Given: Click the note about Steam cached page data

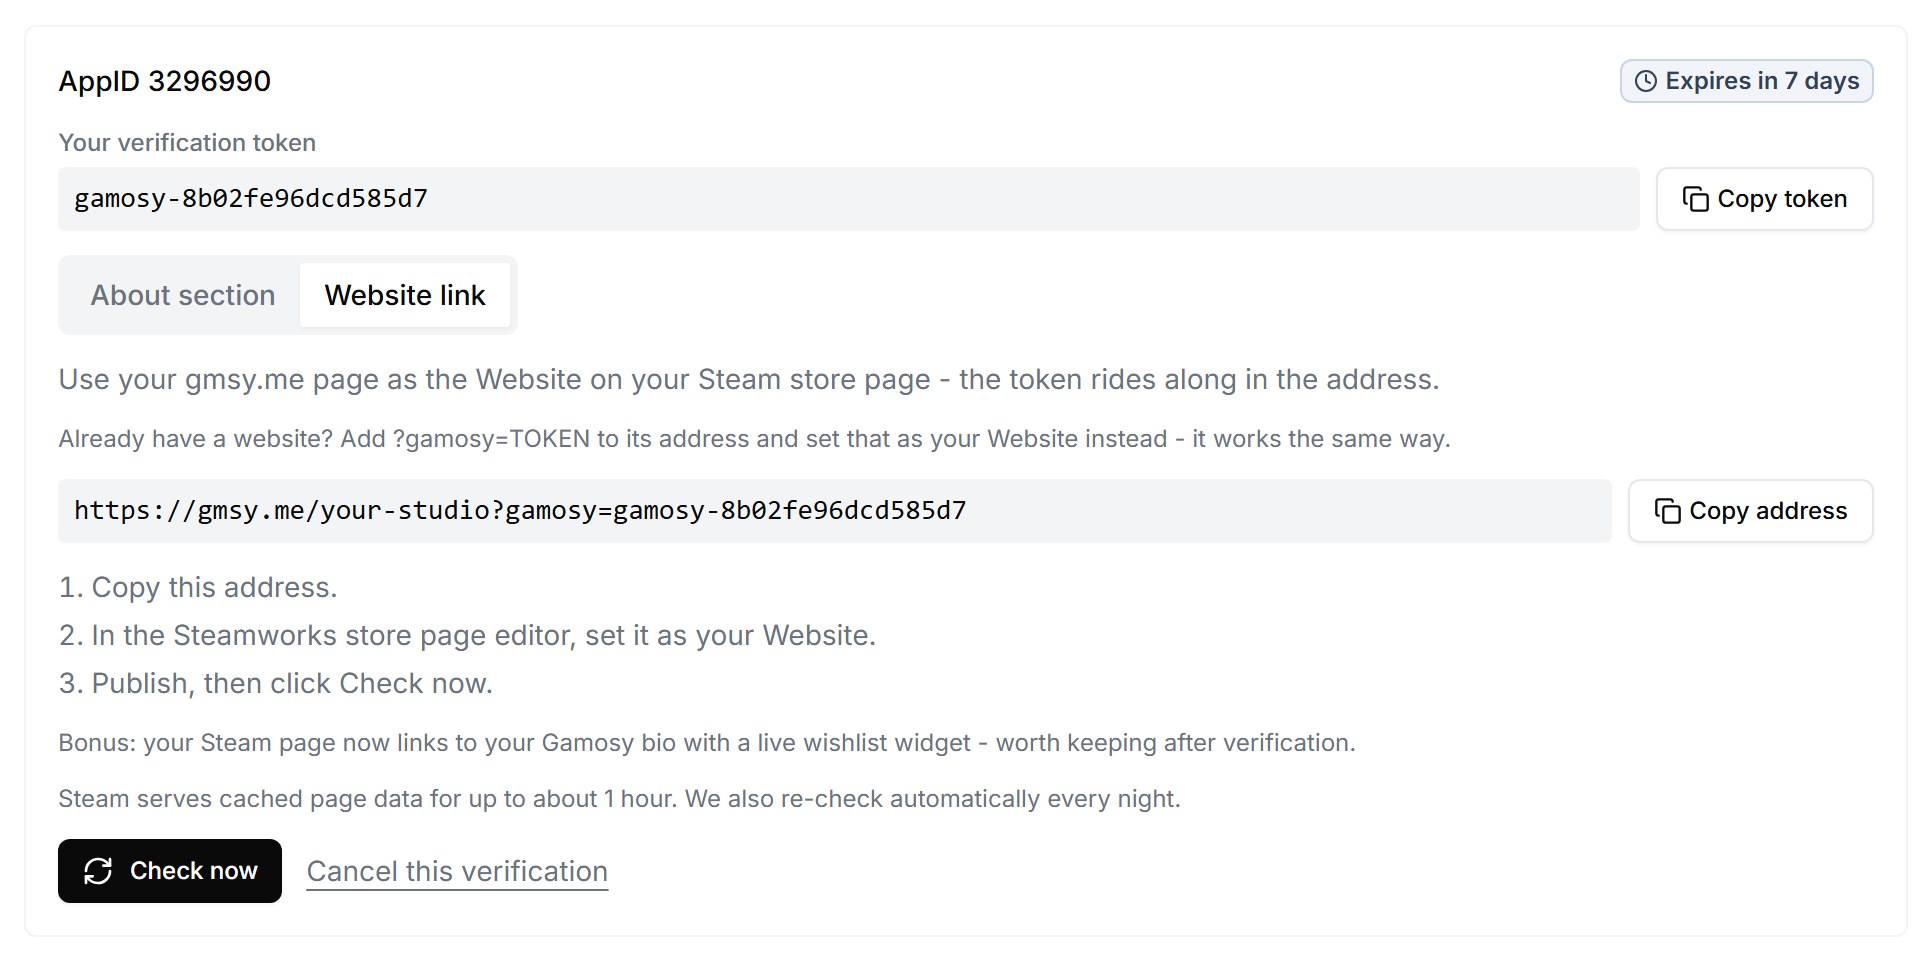Looking at the screenshot, I should [x=619, y=799].
